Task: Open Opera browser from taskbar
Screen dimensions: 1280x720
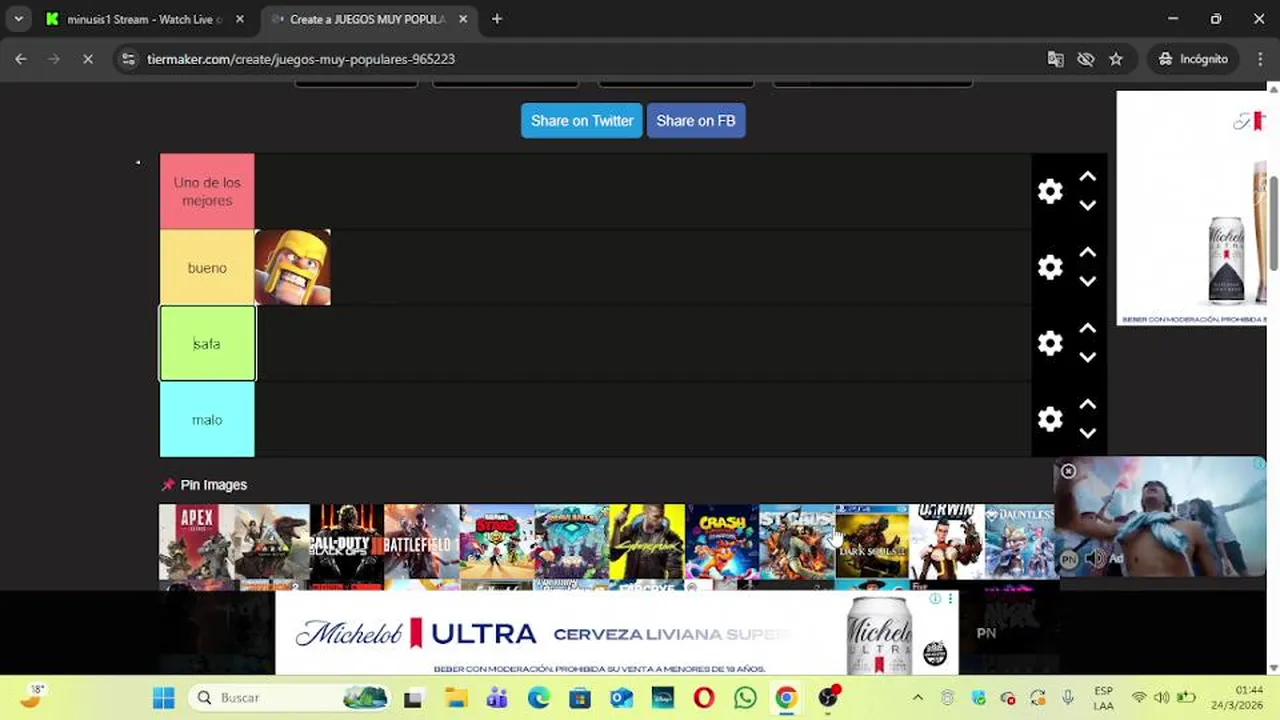Action: coord(704,698)
